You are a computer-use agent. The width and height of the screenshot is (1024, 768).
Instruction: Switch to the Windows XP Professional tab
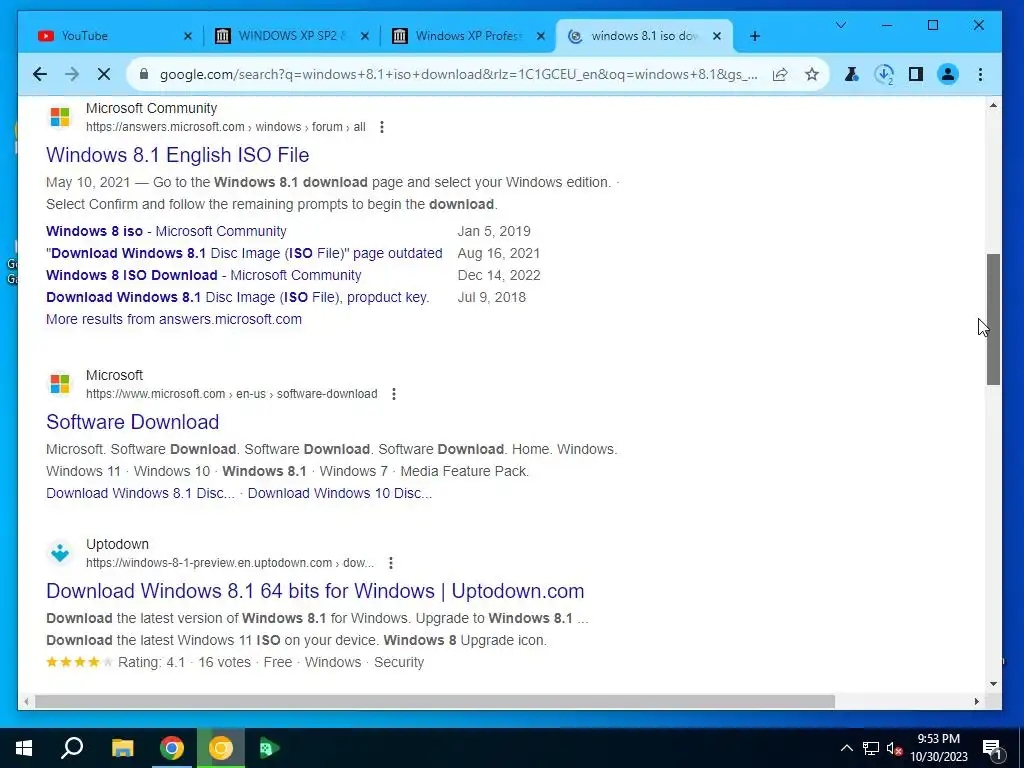[x=469, y=36]
